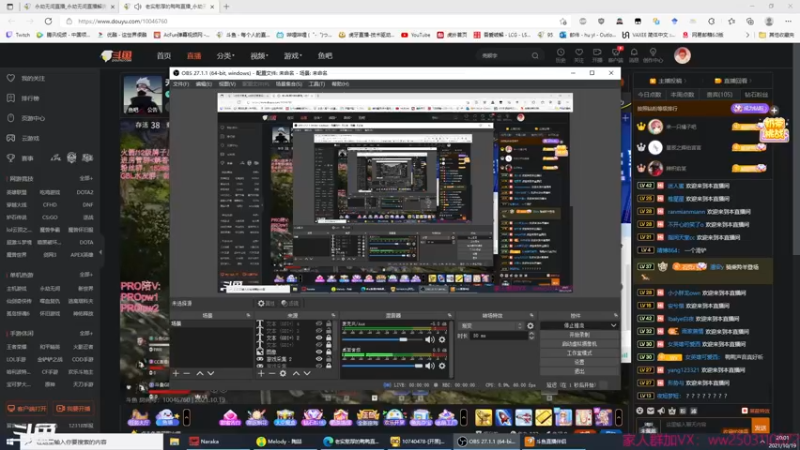Screen dimensions: 800x450
Task: Open Douyu 游戏 dropdown in navigation
Action: 293,56
